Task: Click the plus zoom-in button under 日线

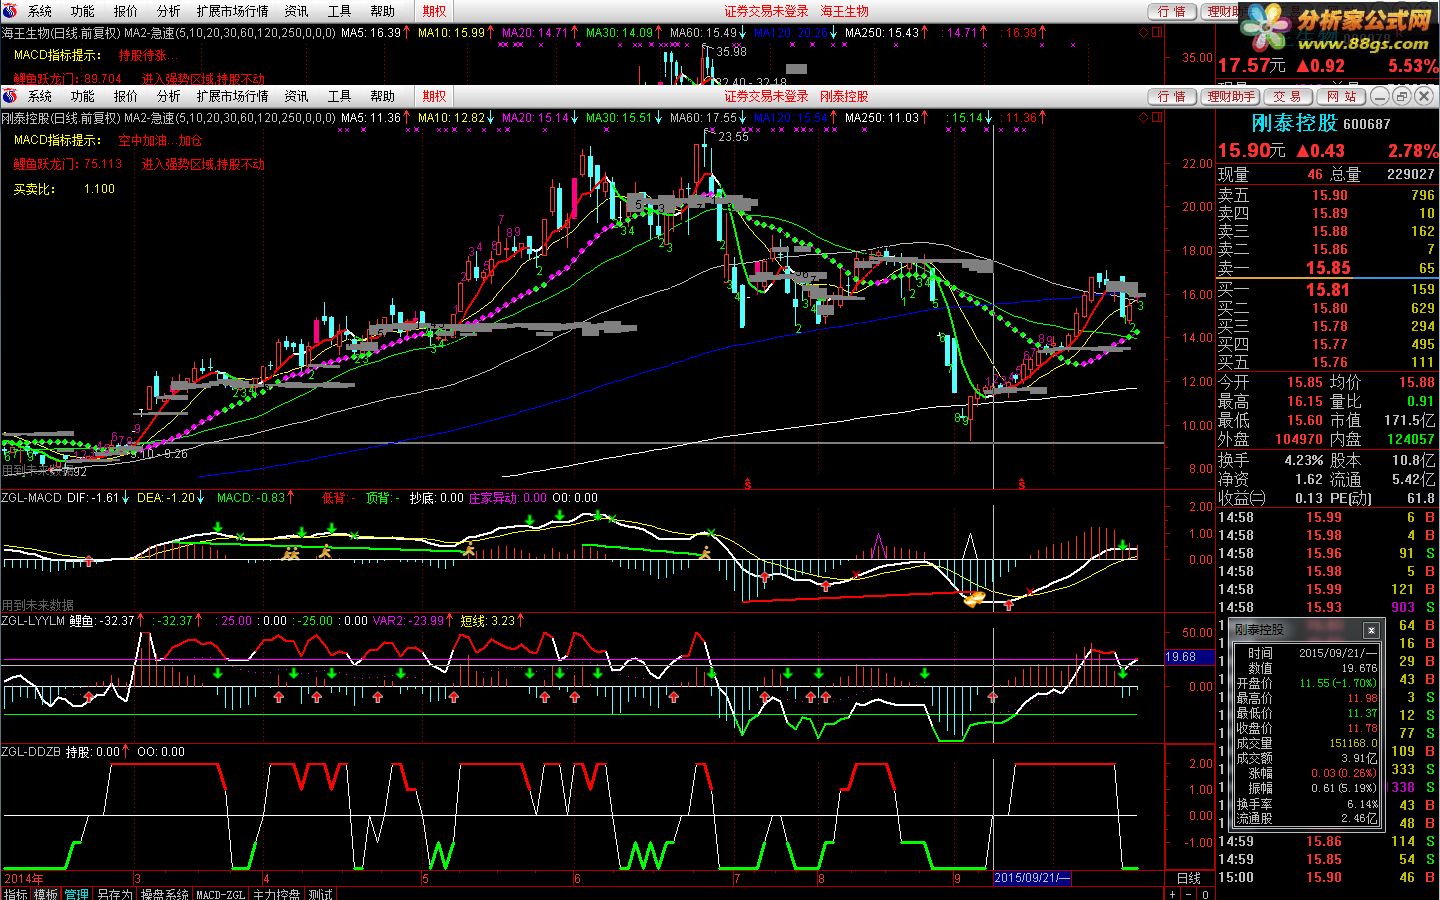Action: click(x=1172, y=894)
